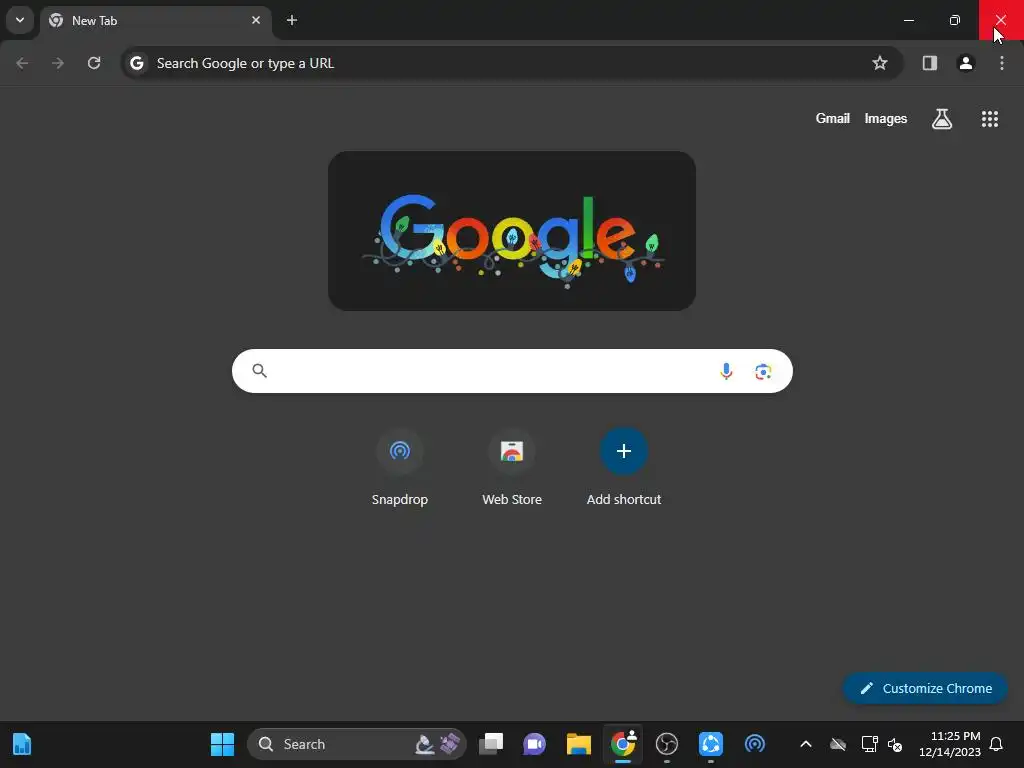Click the magnifier icon in search box

coord(259,371)
